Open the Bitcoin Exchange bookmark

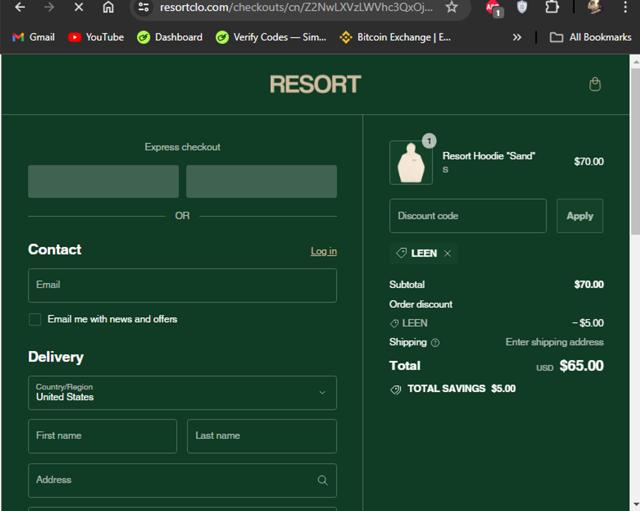click(395, 38)
